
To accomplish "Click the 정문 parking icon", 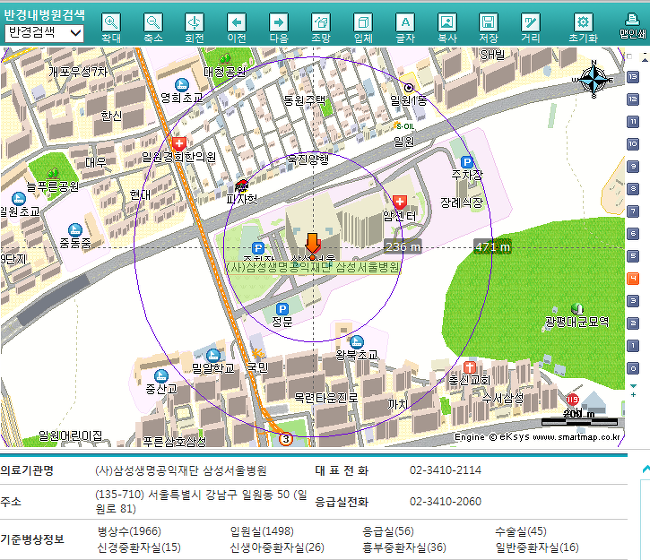I will 282,309.
